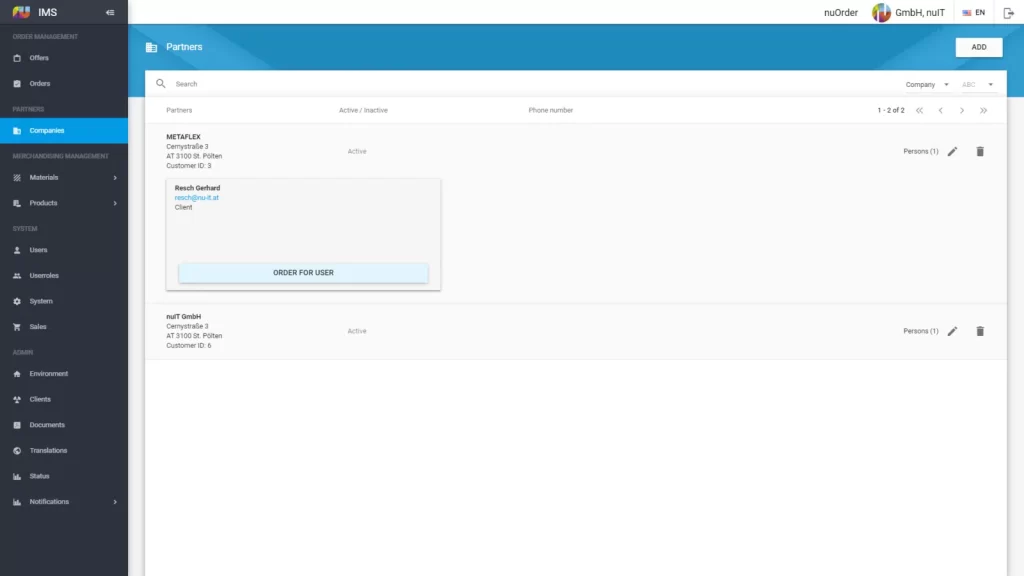
Task: Click the logout icon in top bar
Action: 1008,13
